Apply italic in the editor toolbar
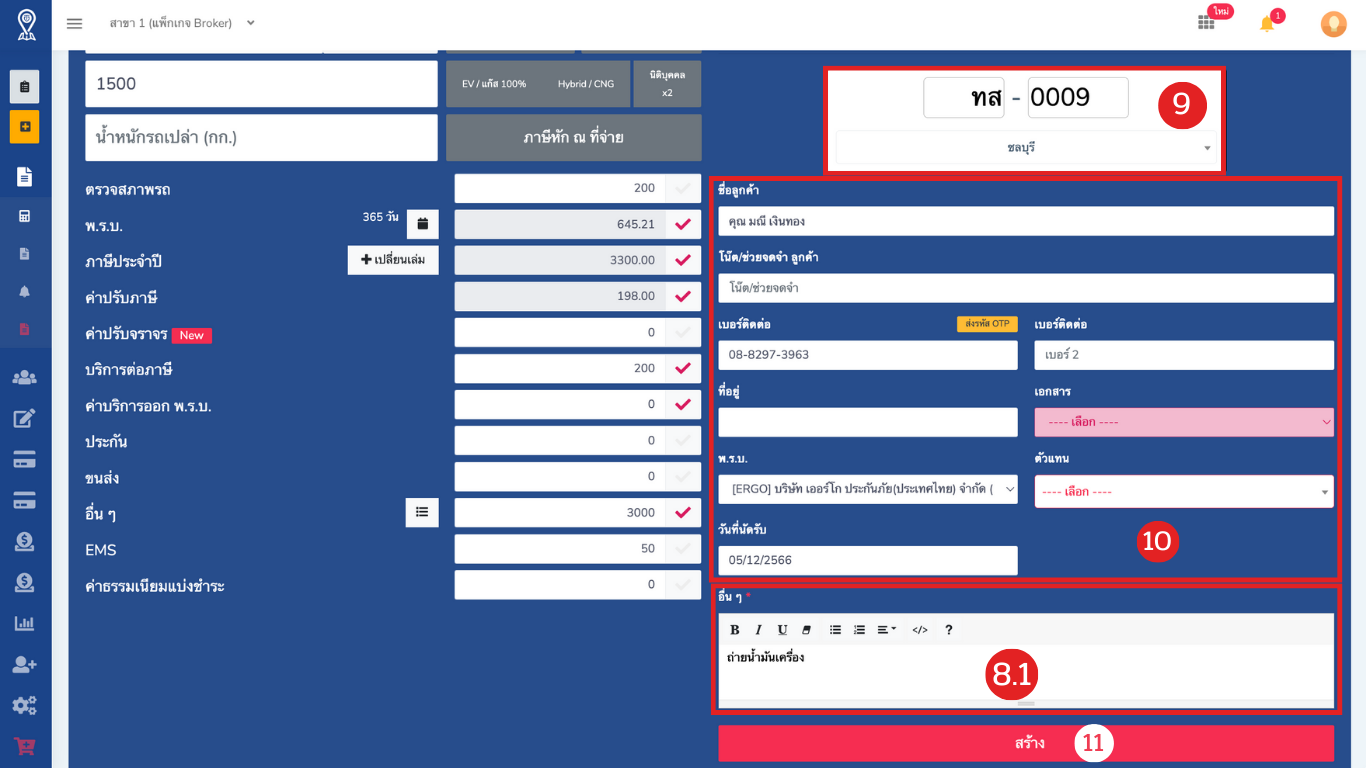This screenshot has width=1366, height=768. 758,630
